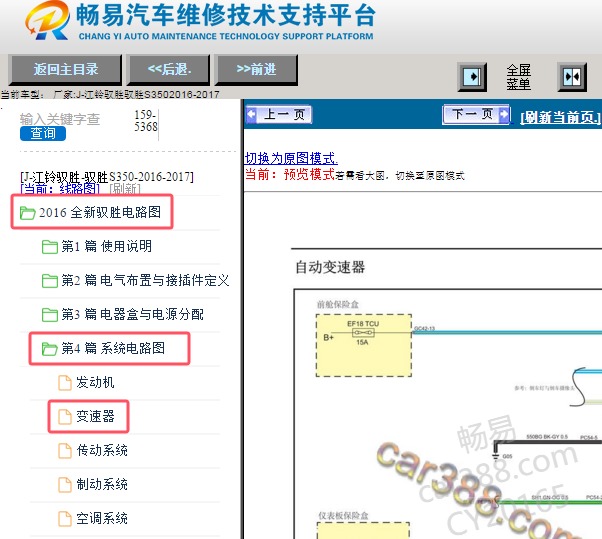The image size is (602, 539).
Task: Collapse the 2016 全新驭胜电路图 folder
Action: pos(100,212)
